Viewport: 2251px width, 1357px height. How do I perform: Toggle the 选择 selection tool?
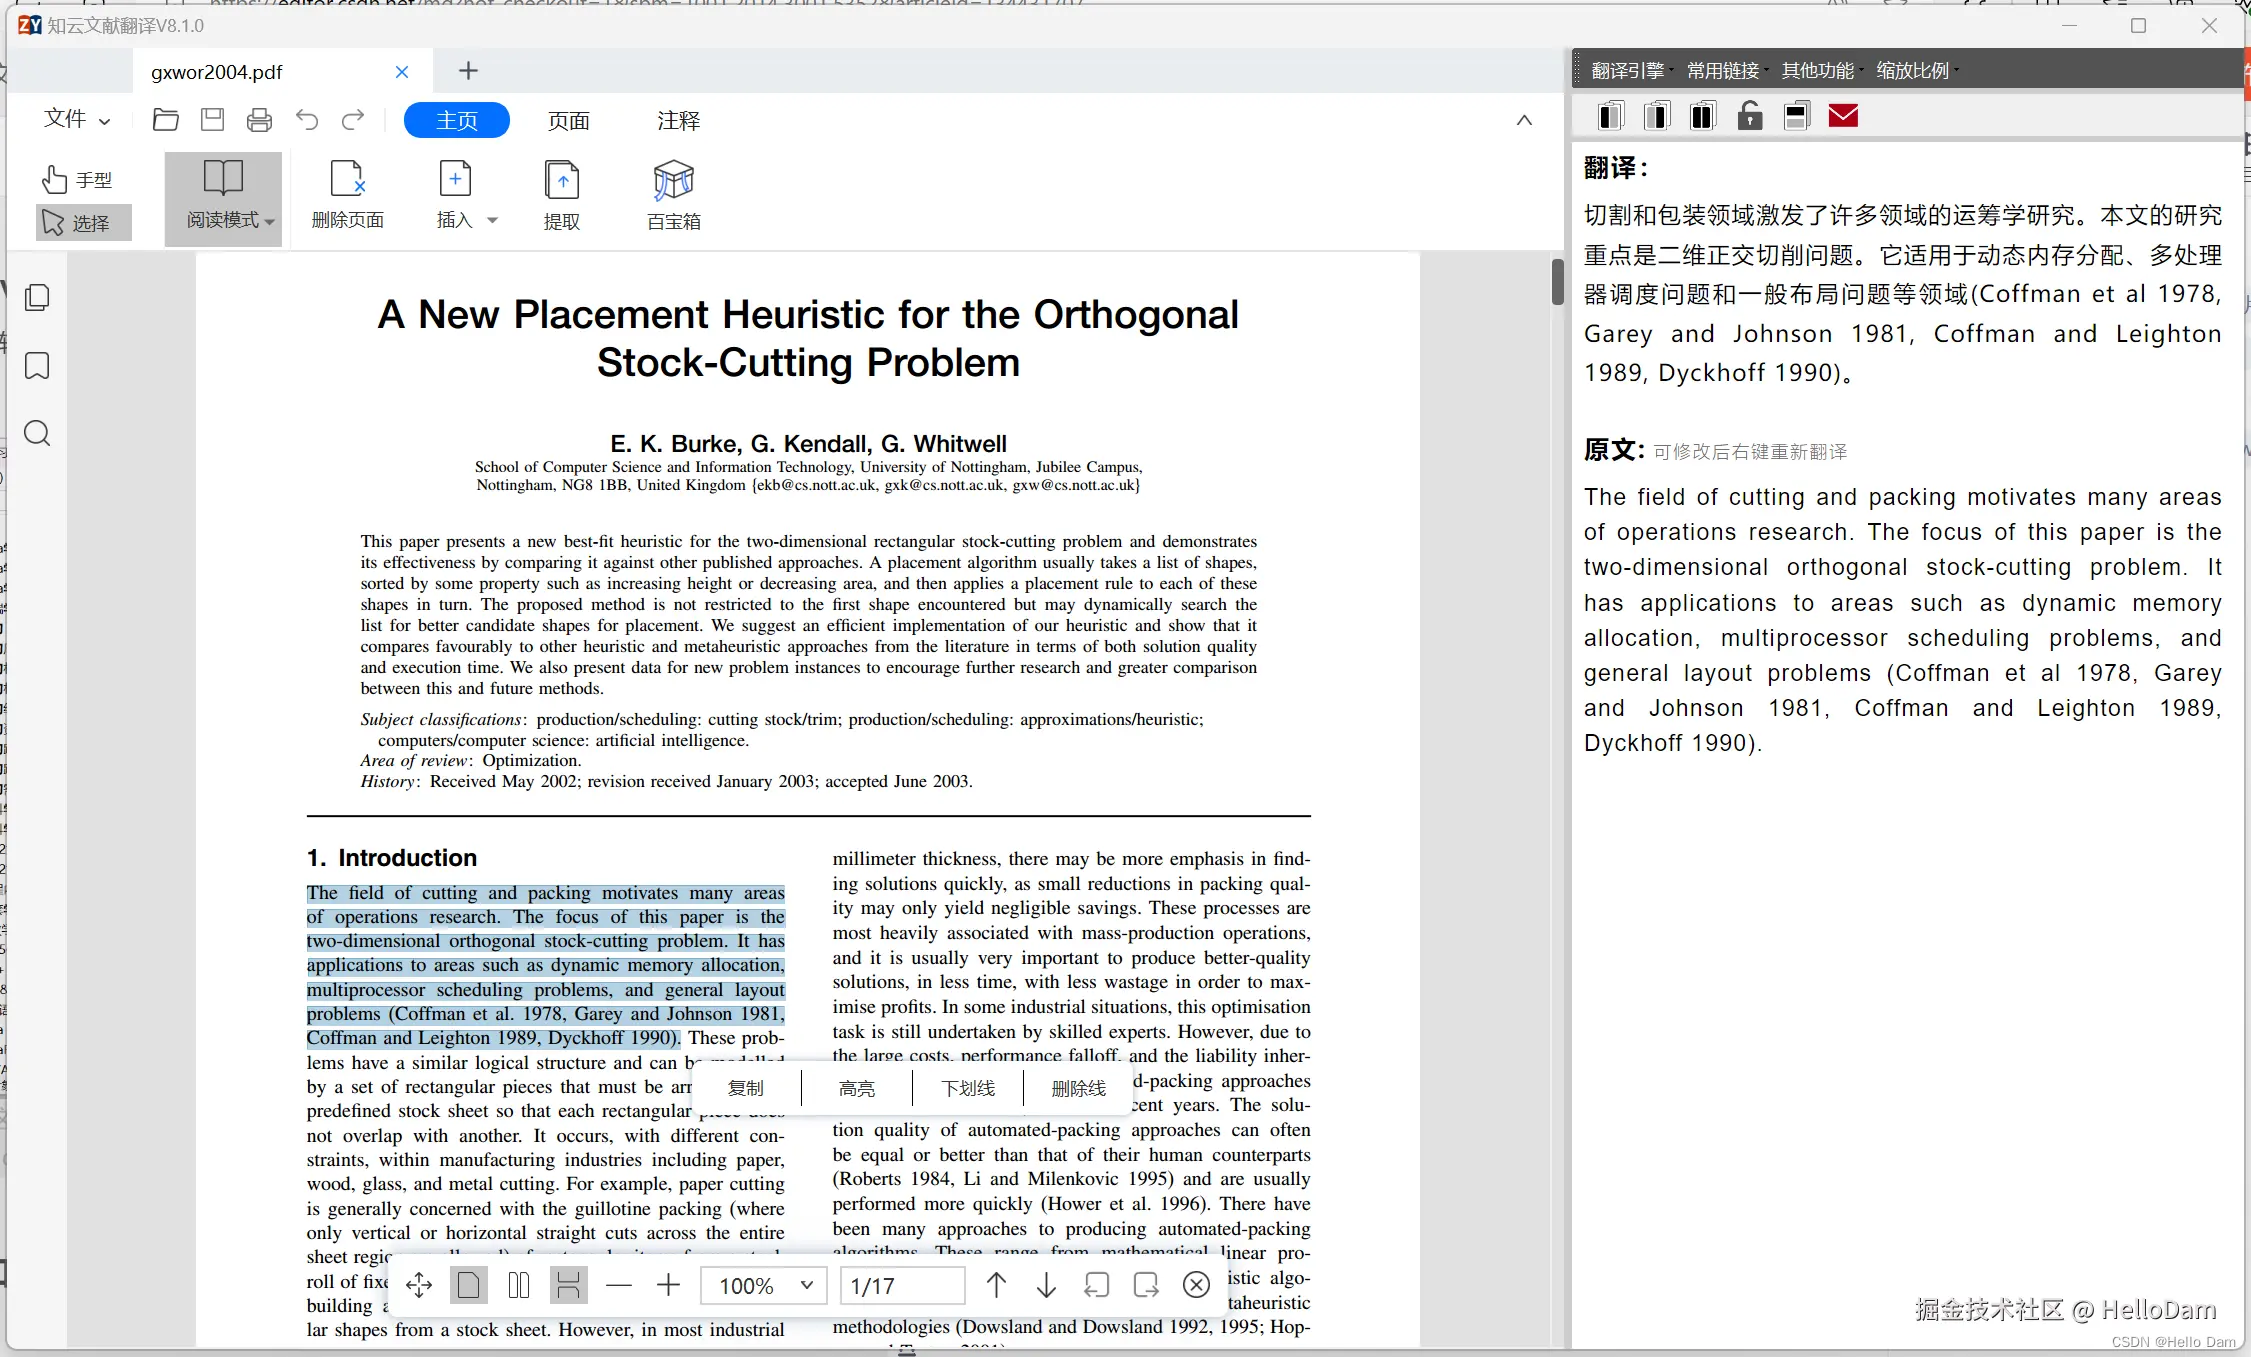78,222
